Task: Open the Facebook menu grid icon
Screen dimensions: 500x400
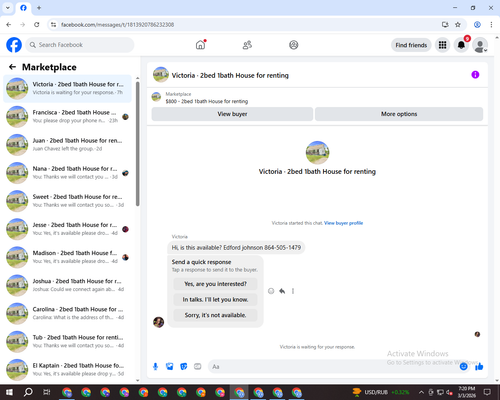Action: point(442,45)
